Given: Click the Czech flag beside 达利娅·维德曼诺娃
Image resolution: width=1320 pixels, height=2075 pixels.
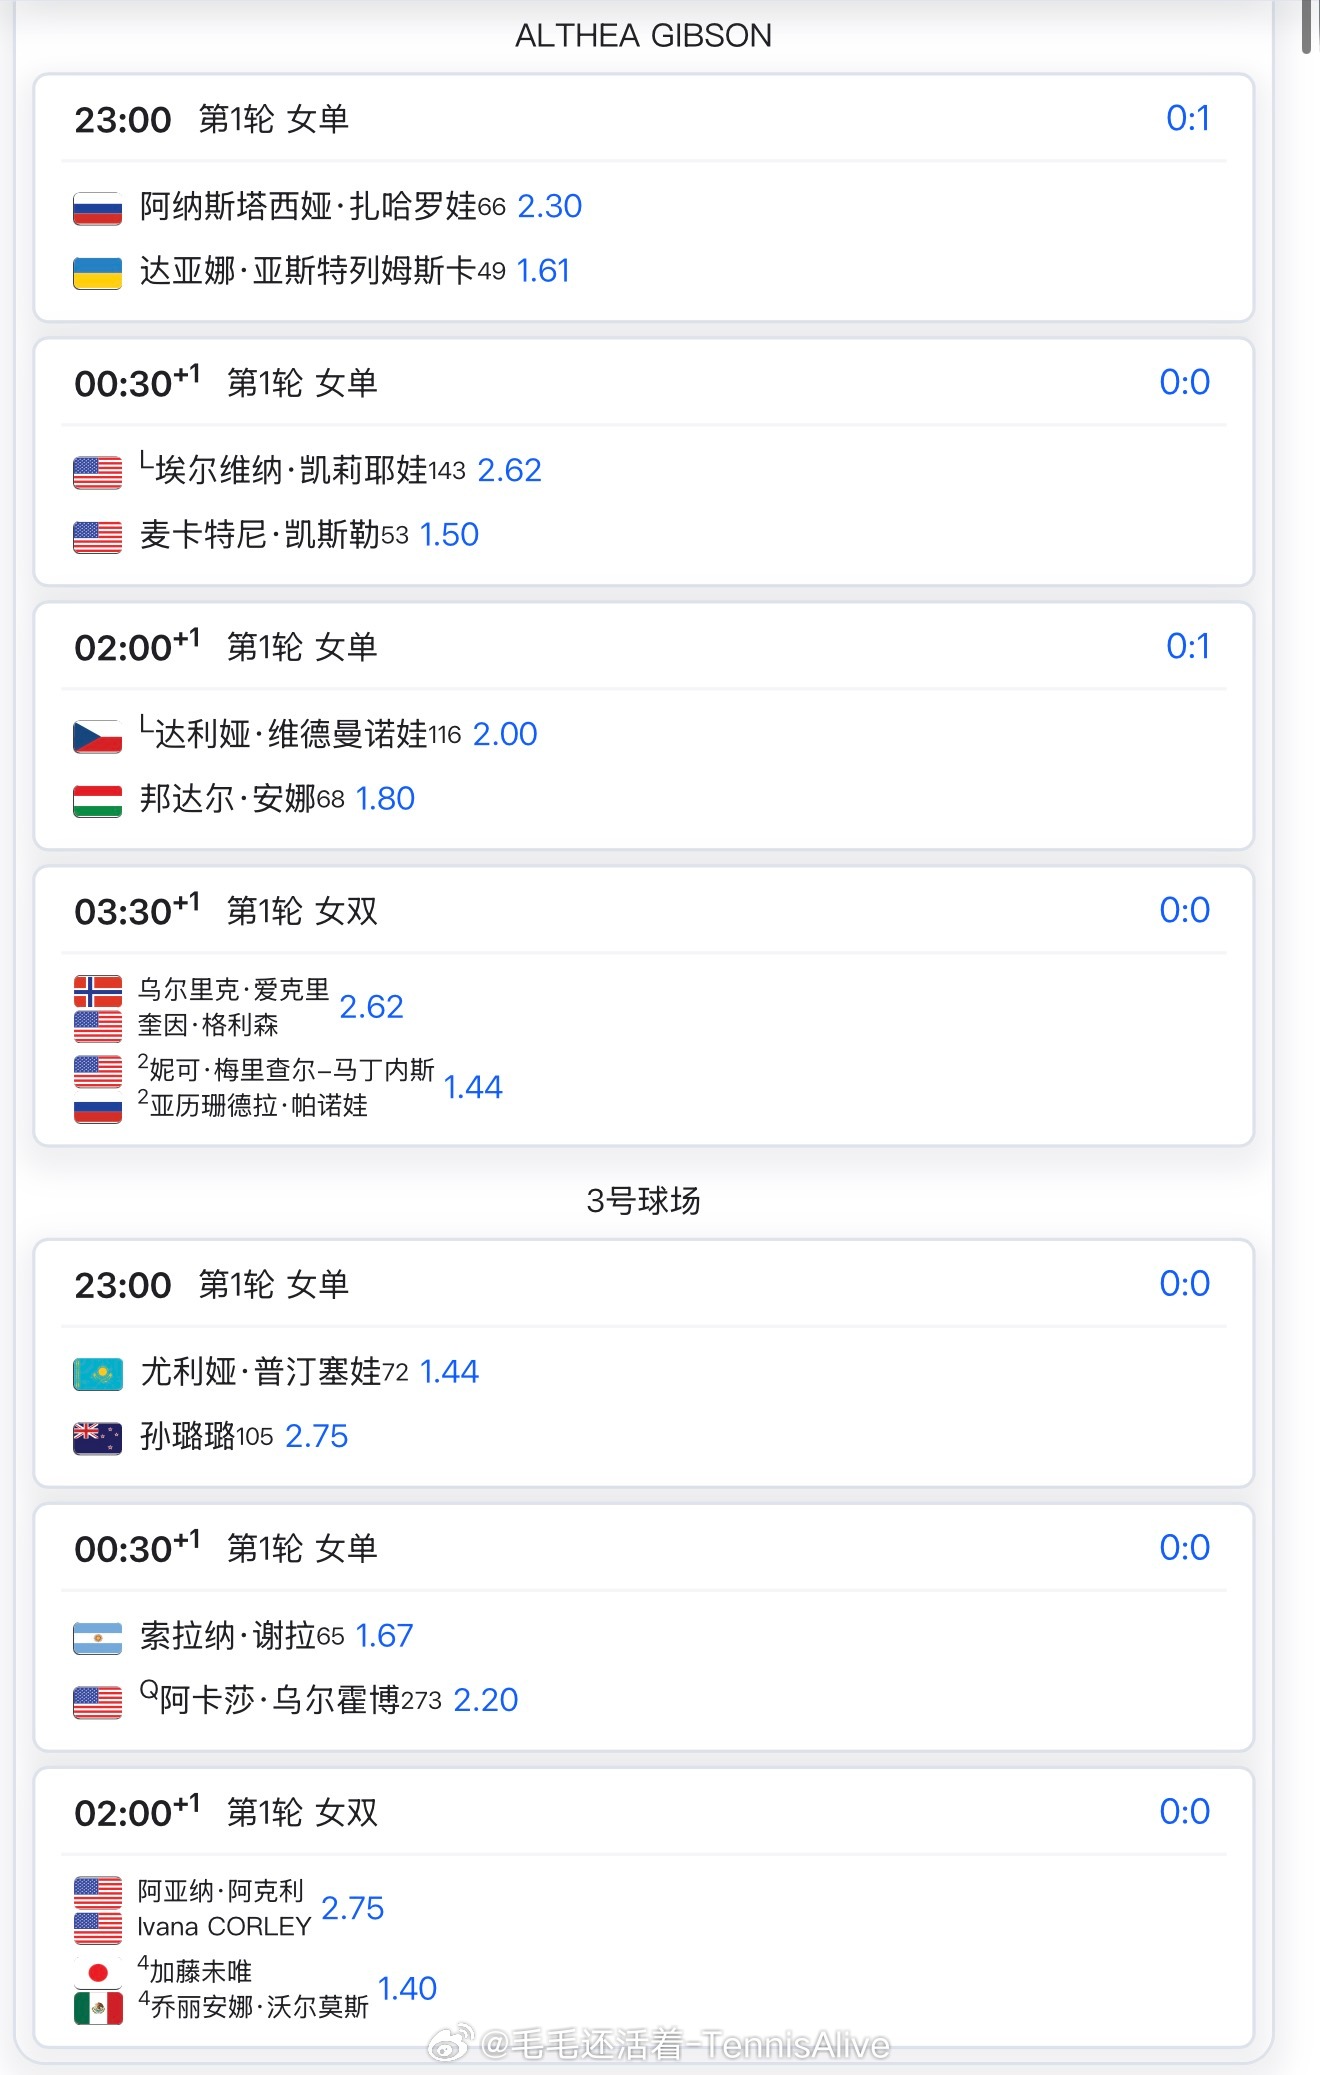Looking at the screenshot, I should click(97, 736).
